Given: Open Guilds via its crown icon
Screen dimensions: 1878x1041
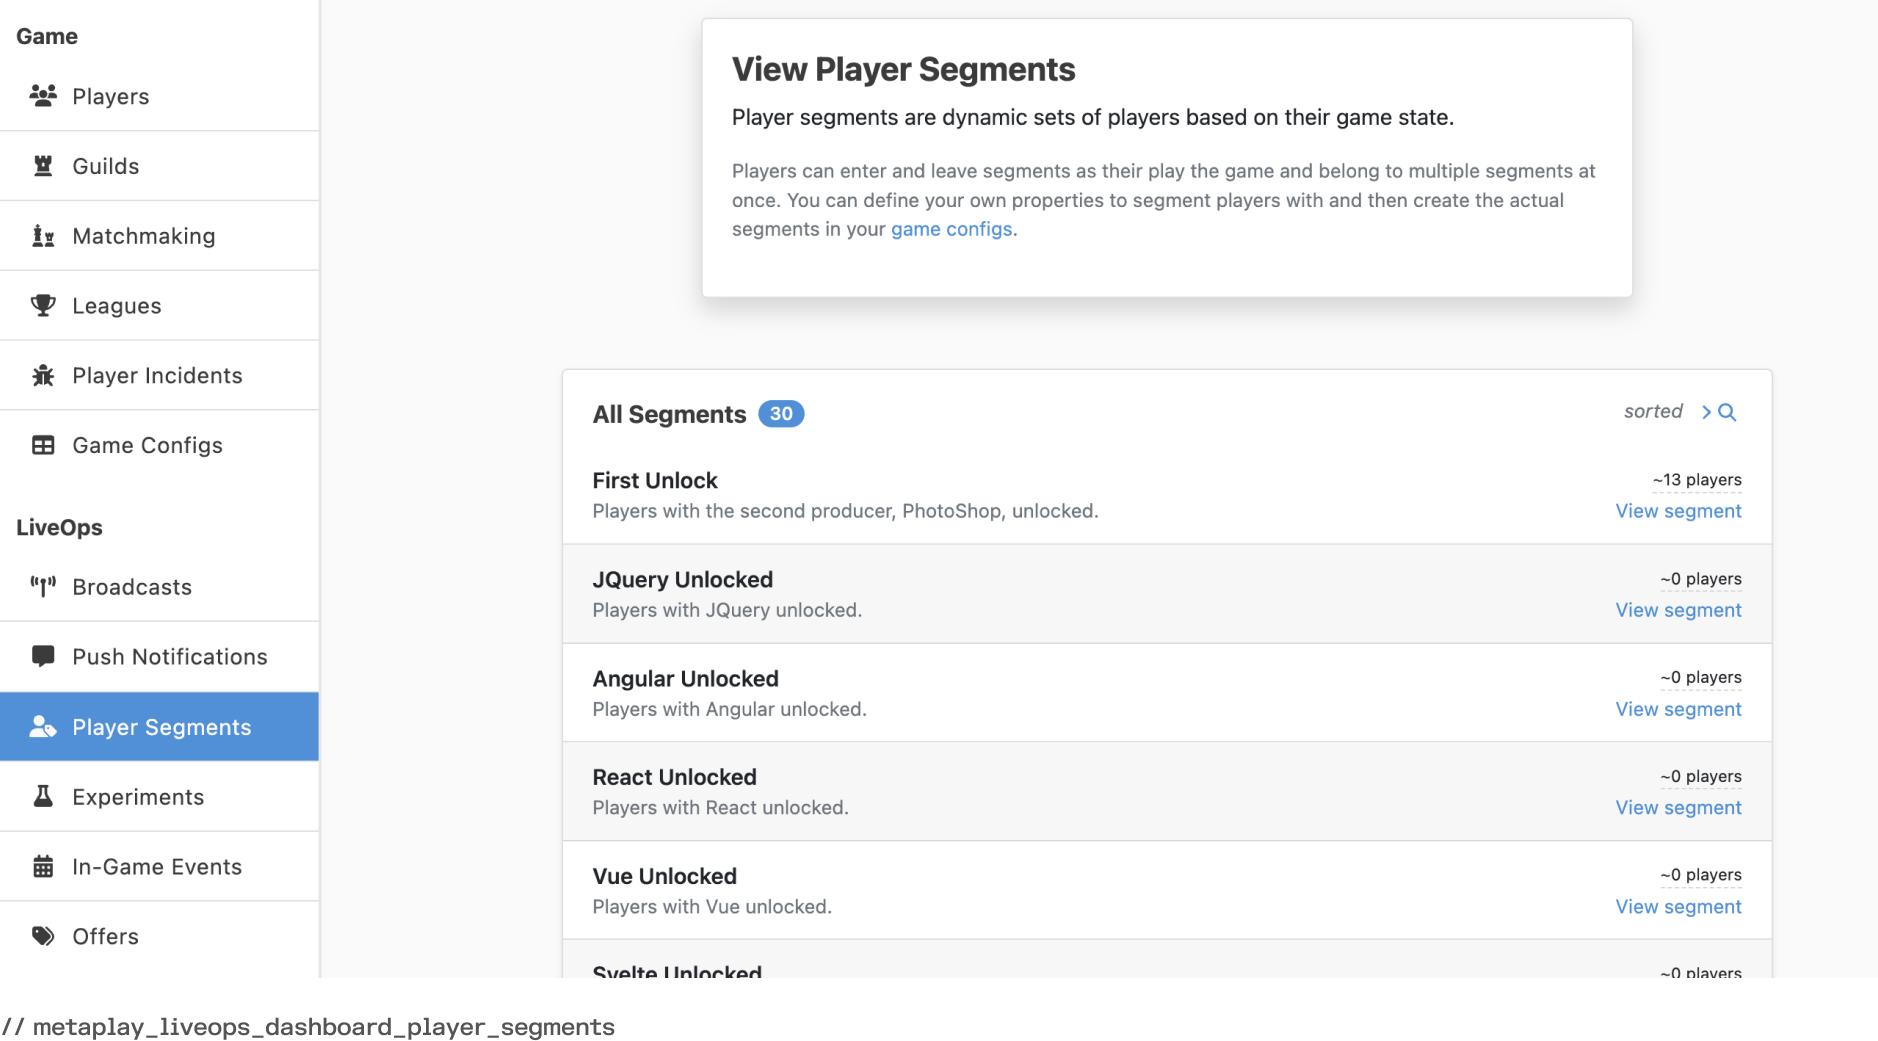Looking at the screenshot, I should 44,166.
